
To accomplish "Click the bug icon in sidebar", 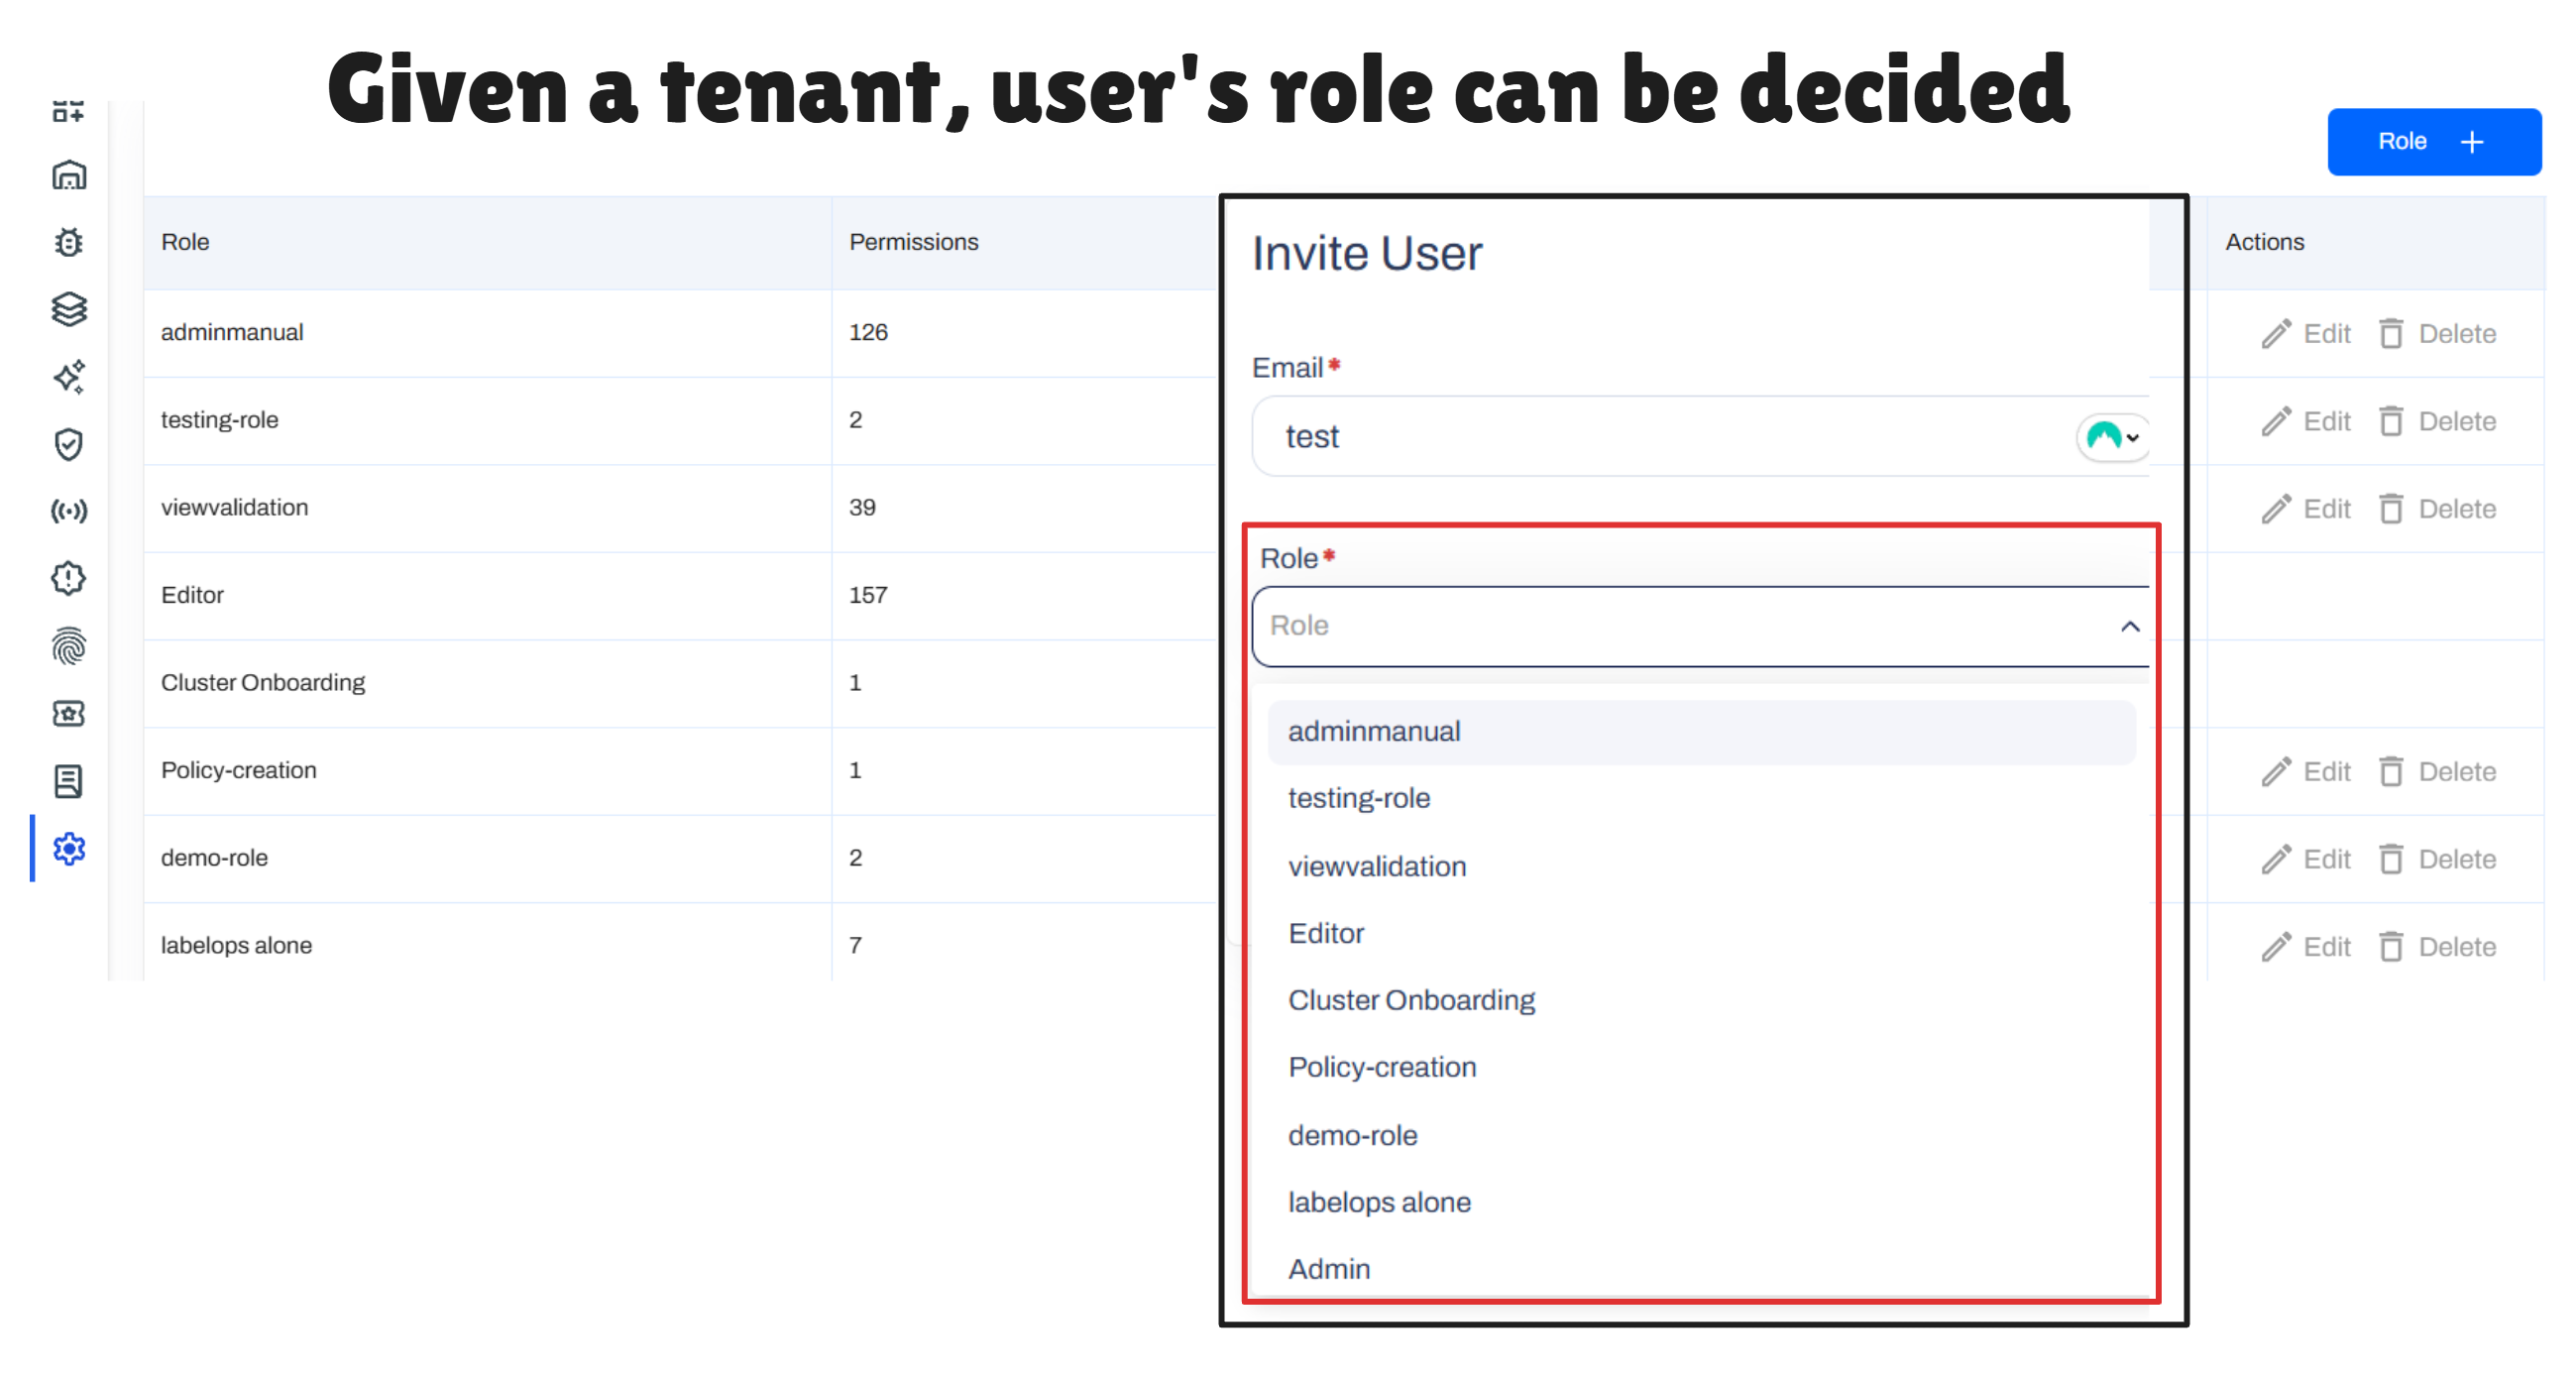I will 69,242.
